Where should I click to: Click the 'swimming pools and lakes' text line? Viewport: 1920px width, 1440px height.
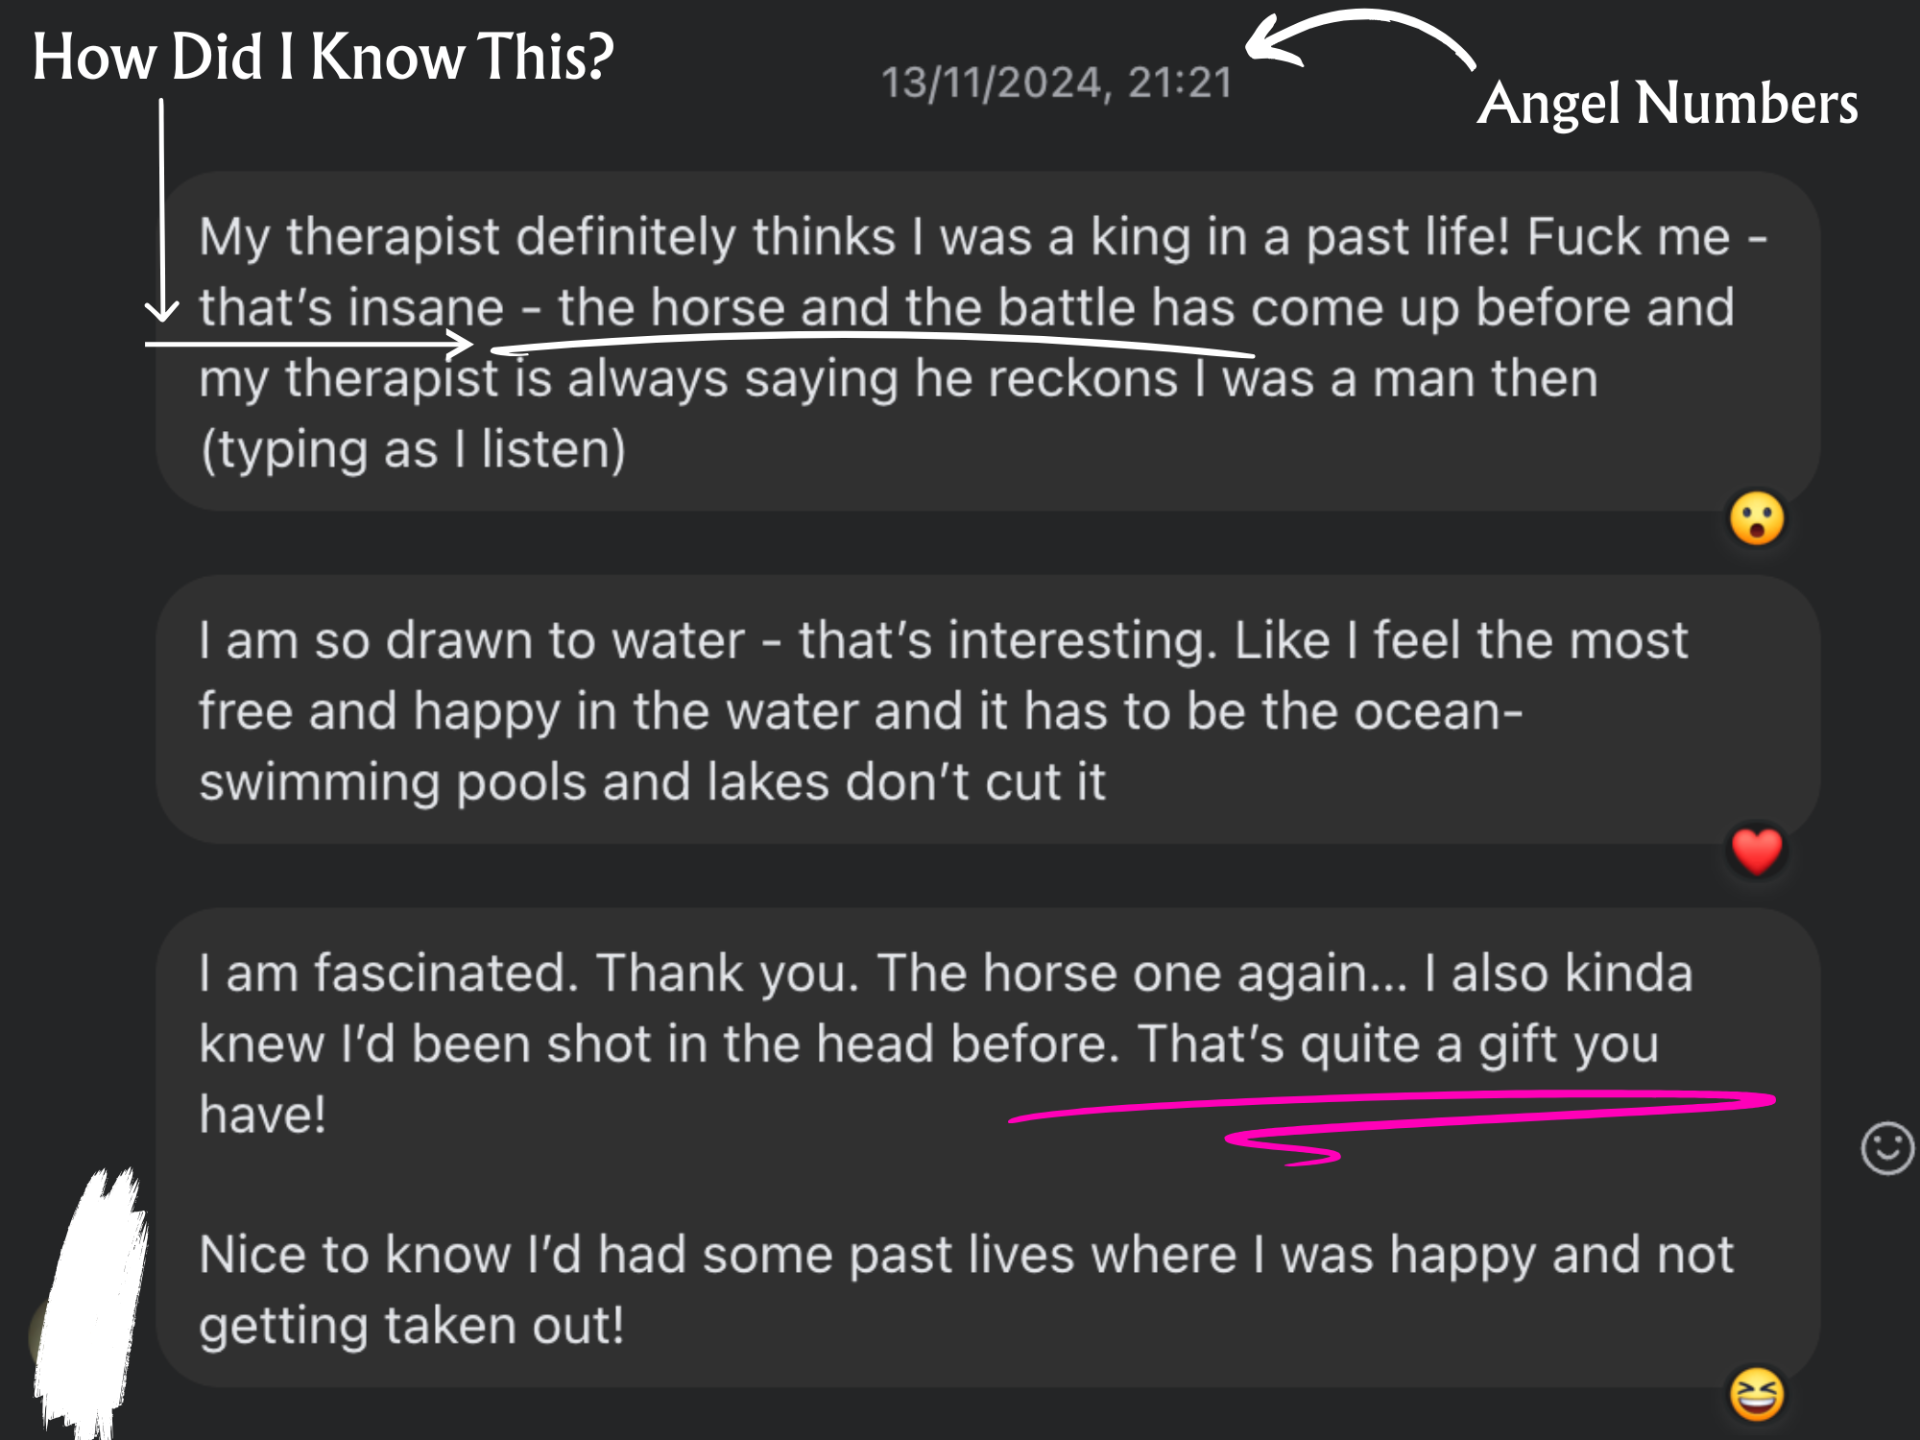click(x=652, y=782)
